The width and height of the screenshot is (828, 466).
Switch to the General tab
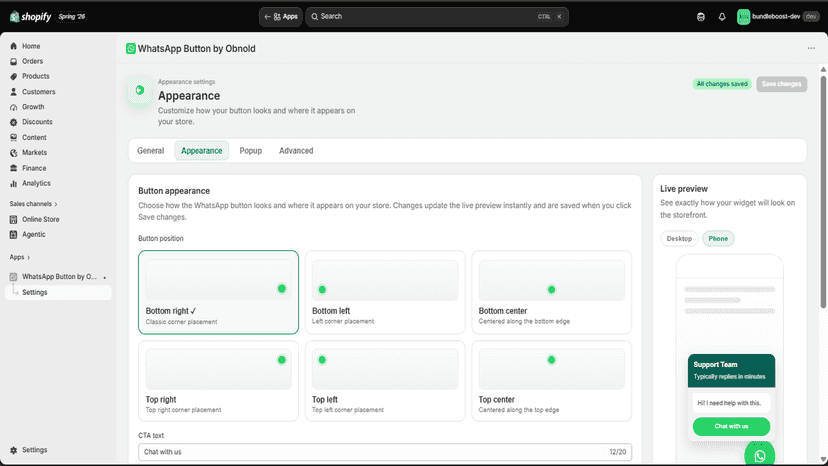(x=150, y=151)
